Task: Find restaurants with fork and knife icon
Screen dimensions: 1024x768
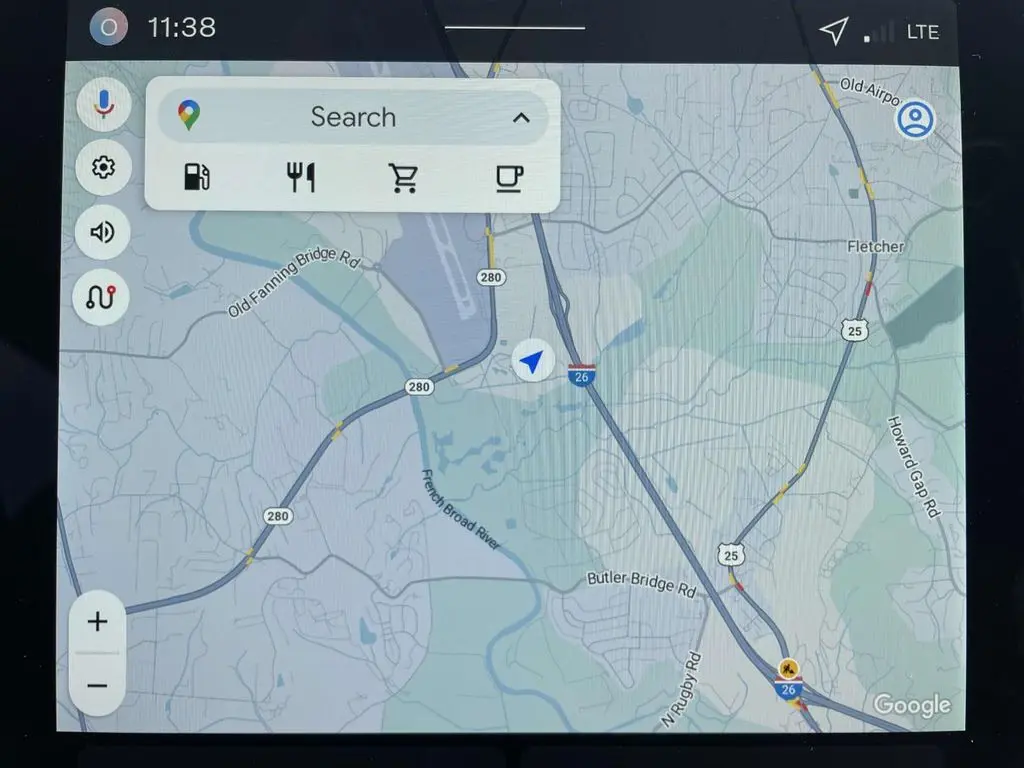Action: (x=300, y=178)
